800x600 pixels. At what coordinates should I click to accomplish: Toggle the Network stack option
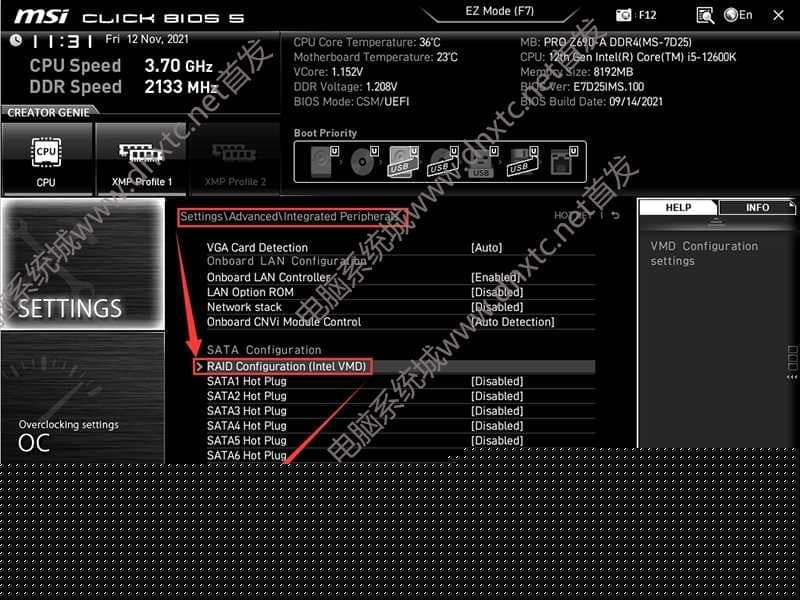coord(497,307)
